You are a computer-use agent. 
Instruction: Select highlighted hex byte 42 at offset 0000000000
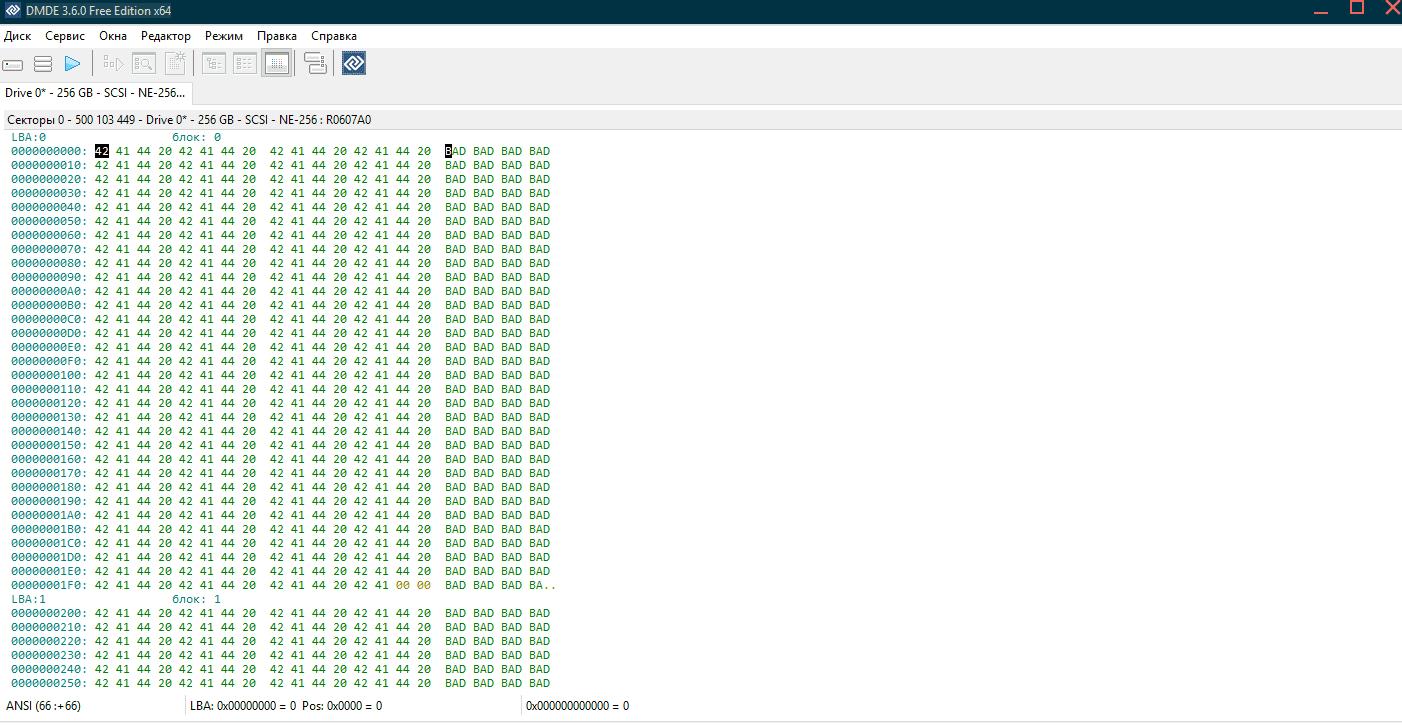point(102,151)
